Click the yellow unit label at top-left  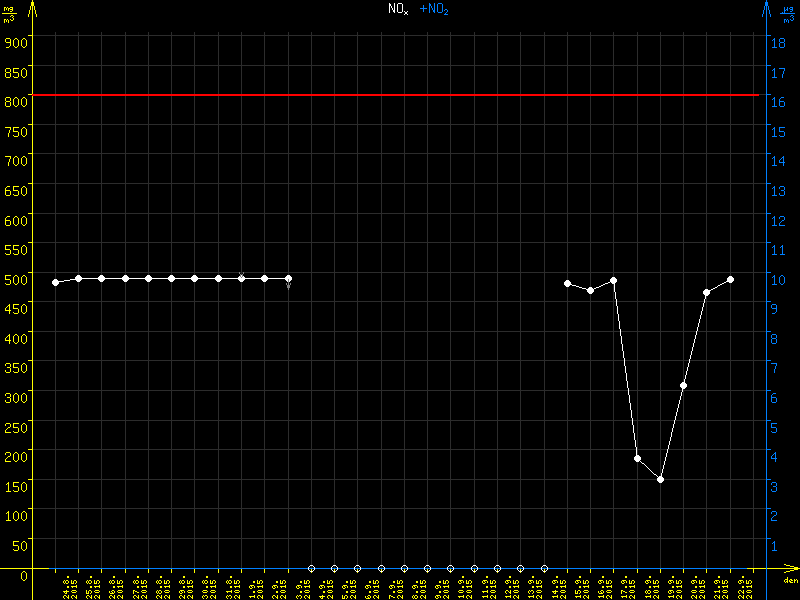(x=8, y=14)
